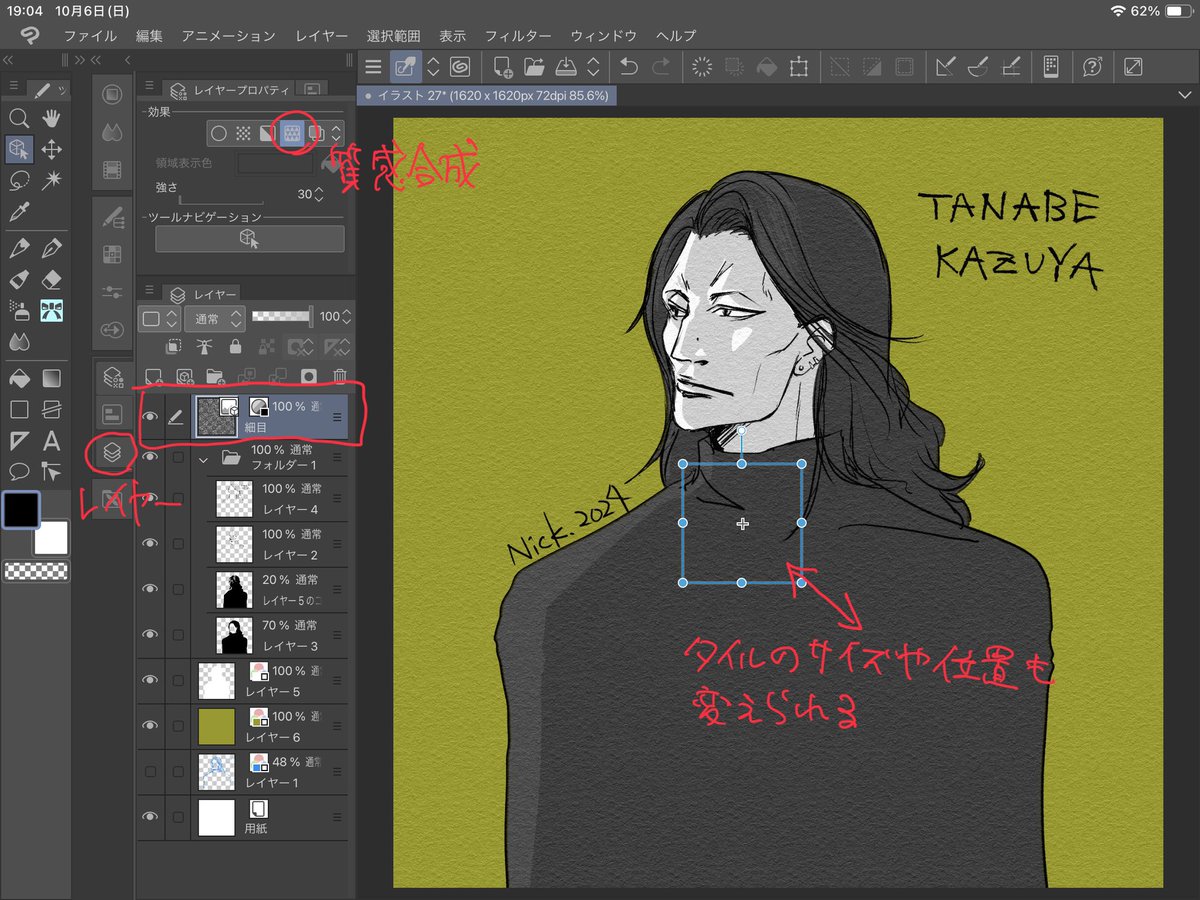Open the レイヤー menu in menu bar
Screen dimensions: 1200x900
[x=321, y=36]
